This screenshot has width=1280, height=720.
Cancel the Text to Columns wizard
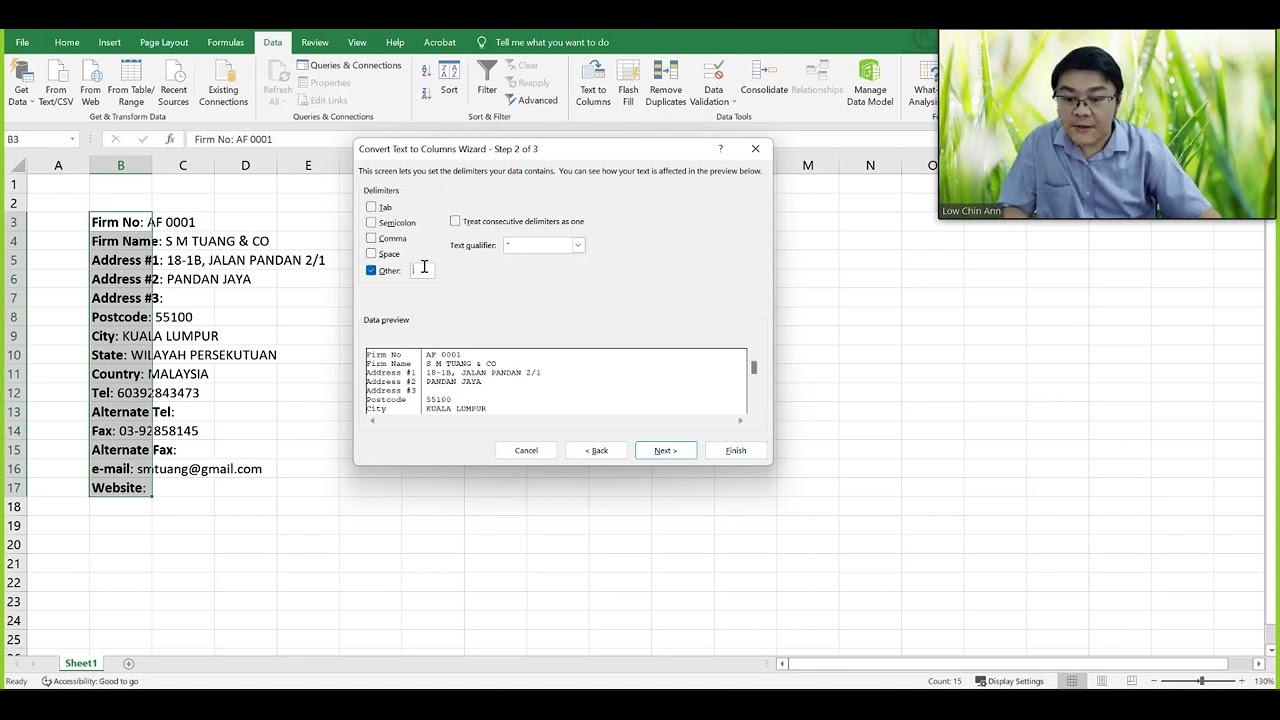point(526,450)
